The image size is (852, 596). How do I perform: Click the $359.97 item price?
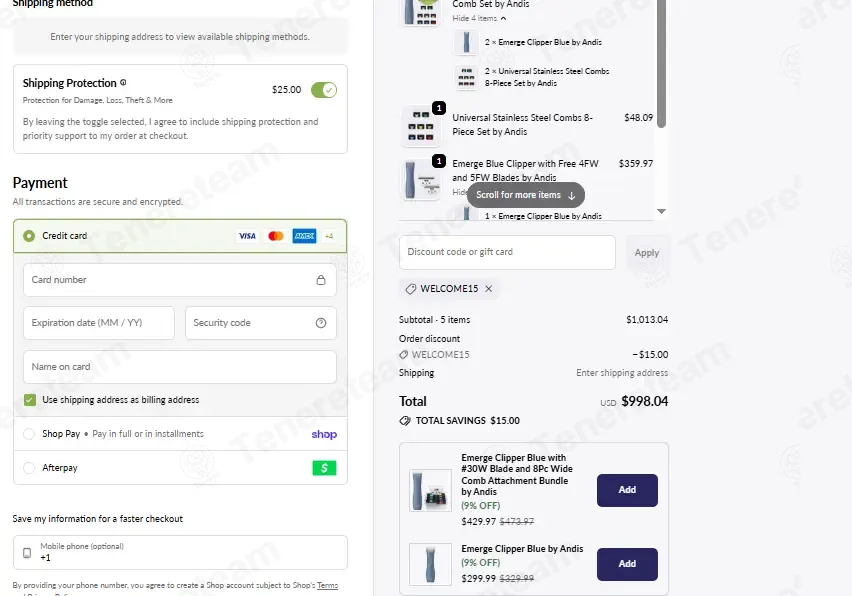point(636,164)
